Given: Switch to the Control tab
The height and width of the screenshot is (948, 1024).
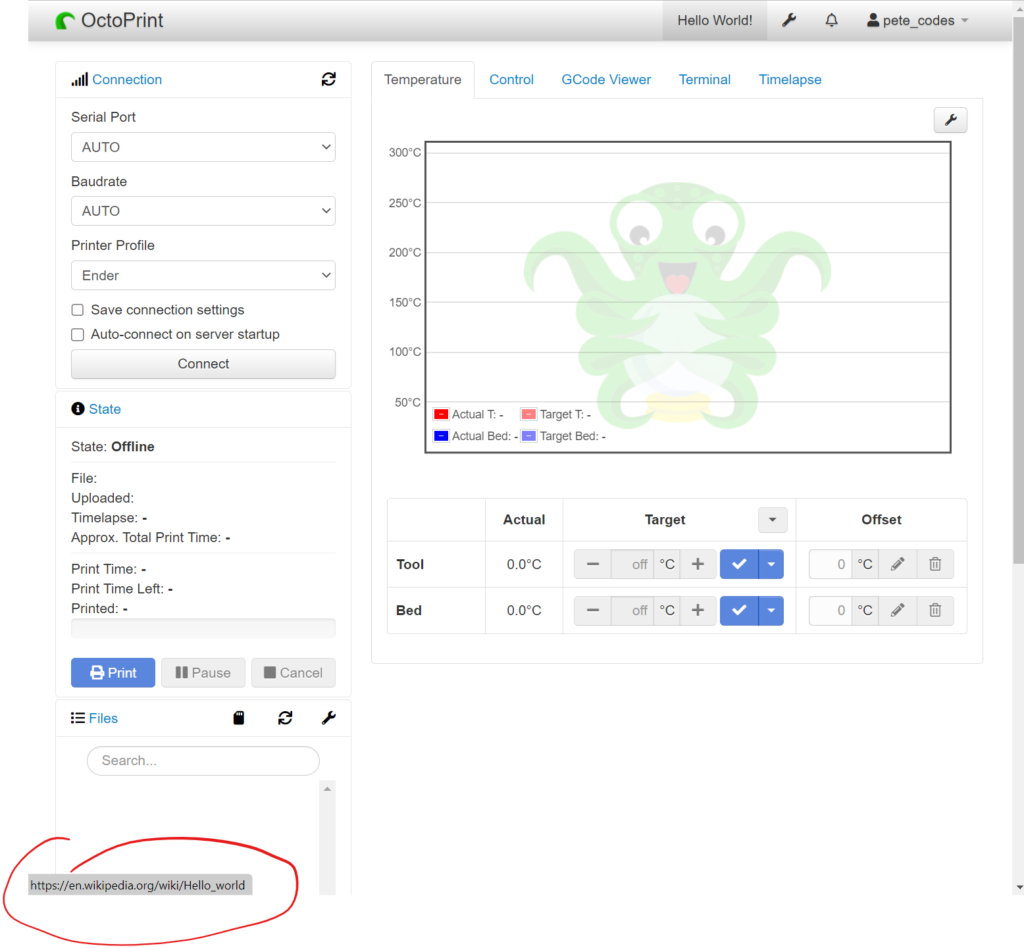Looking at the screenshot, I should [511, 80].
